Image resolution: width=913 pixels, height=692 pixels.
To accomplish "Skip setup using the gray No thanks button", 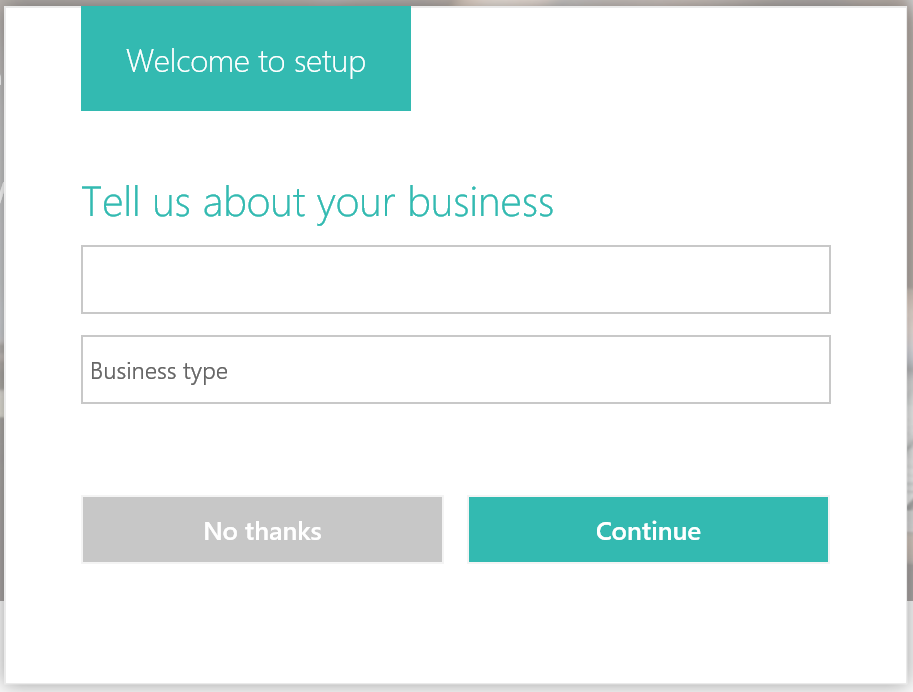I will point(262,530).
